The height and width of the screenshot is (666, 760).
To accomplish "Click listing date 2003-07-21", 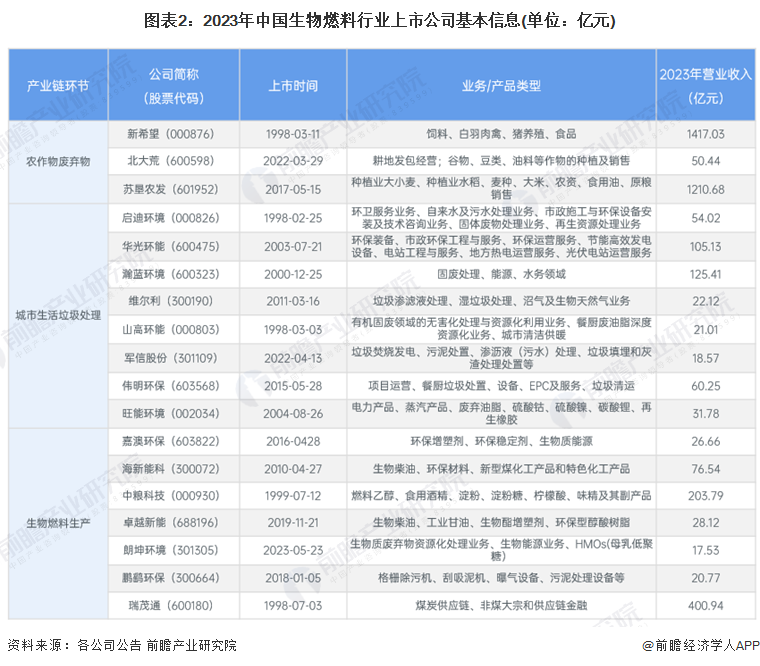I will [x=293, y=247].
